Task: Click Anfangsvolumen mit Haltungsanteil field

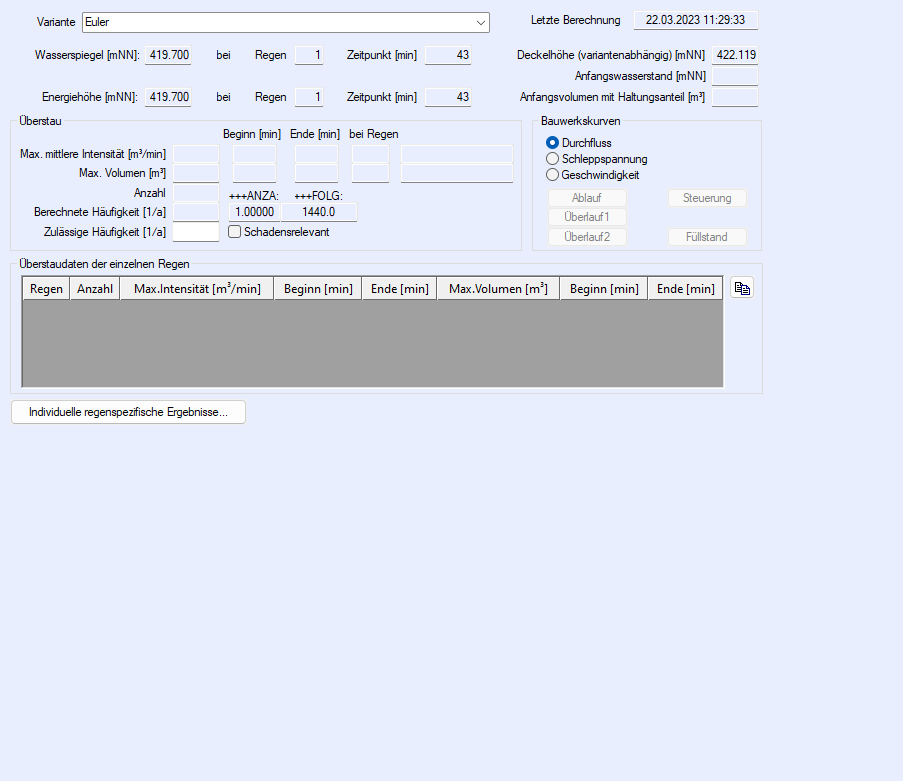Action: pos(734,97)
